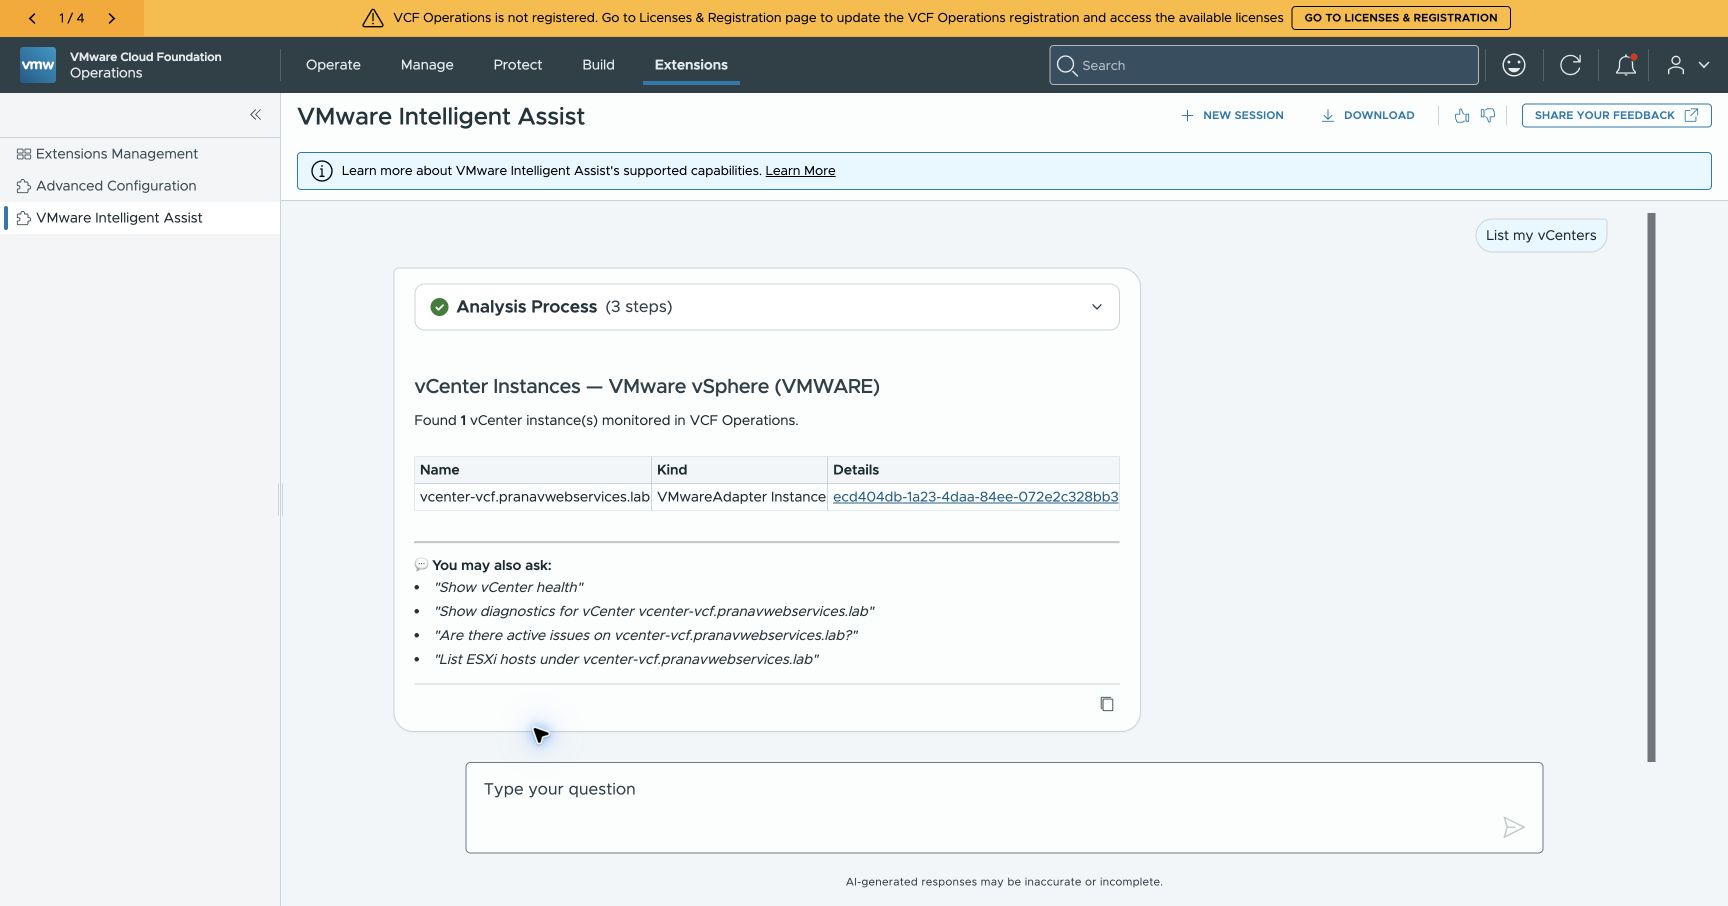Open the Build menu
The width and height of the screenshot is (1728, 906).
tap(599, 65)
